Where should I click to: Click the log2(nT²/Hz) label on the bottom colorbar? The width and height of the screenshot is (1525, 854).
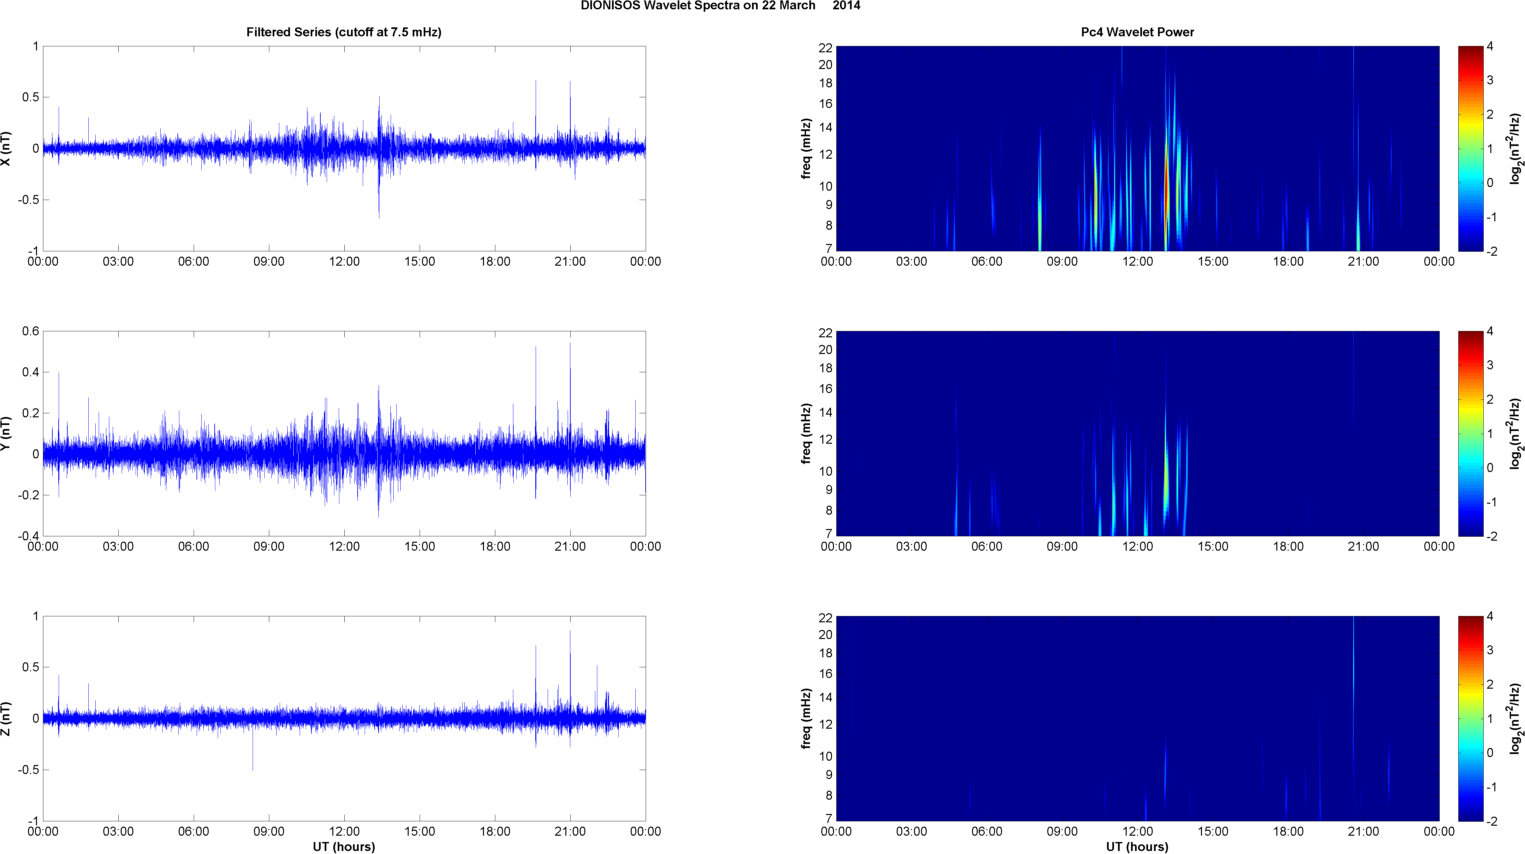coord(1515,718)
